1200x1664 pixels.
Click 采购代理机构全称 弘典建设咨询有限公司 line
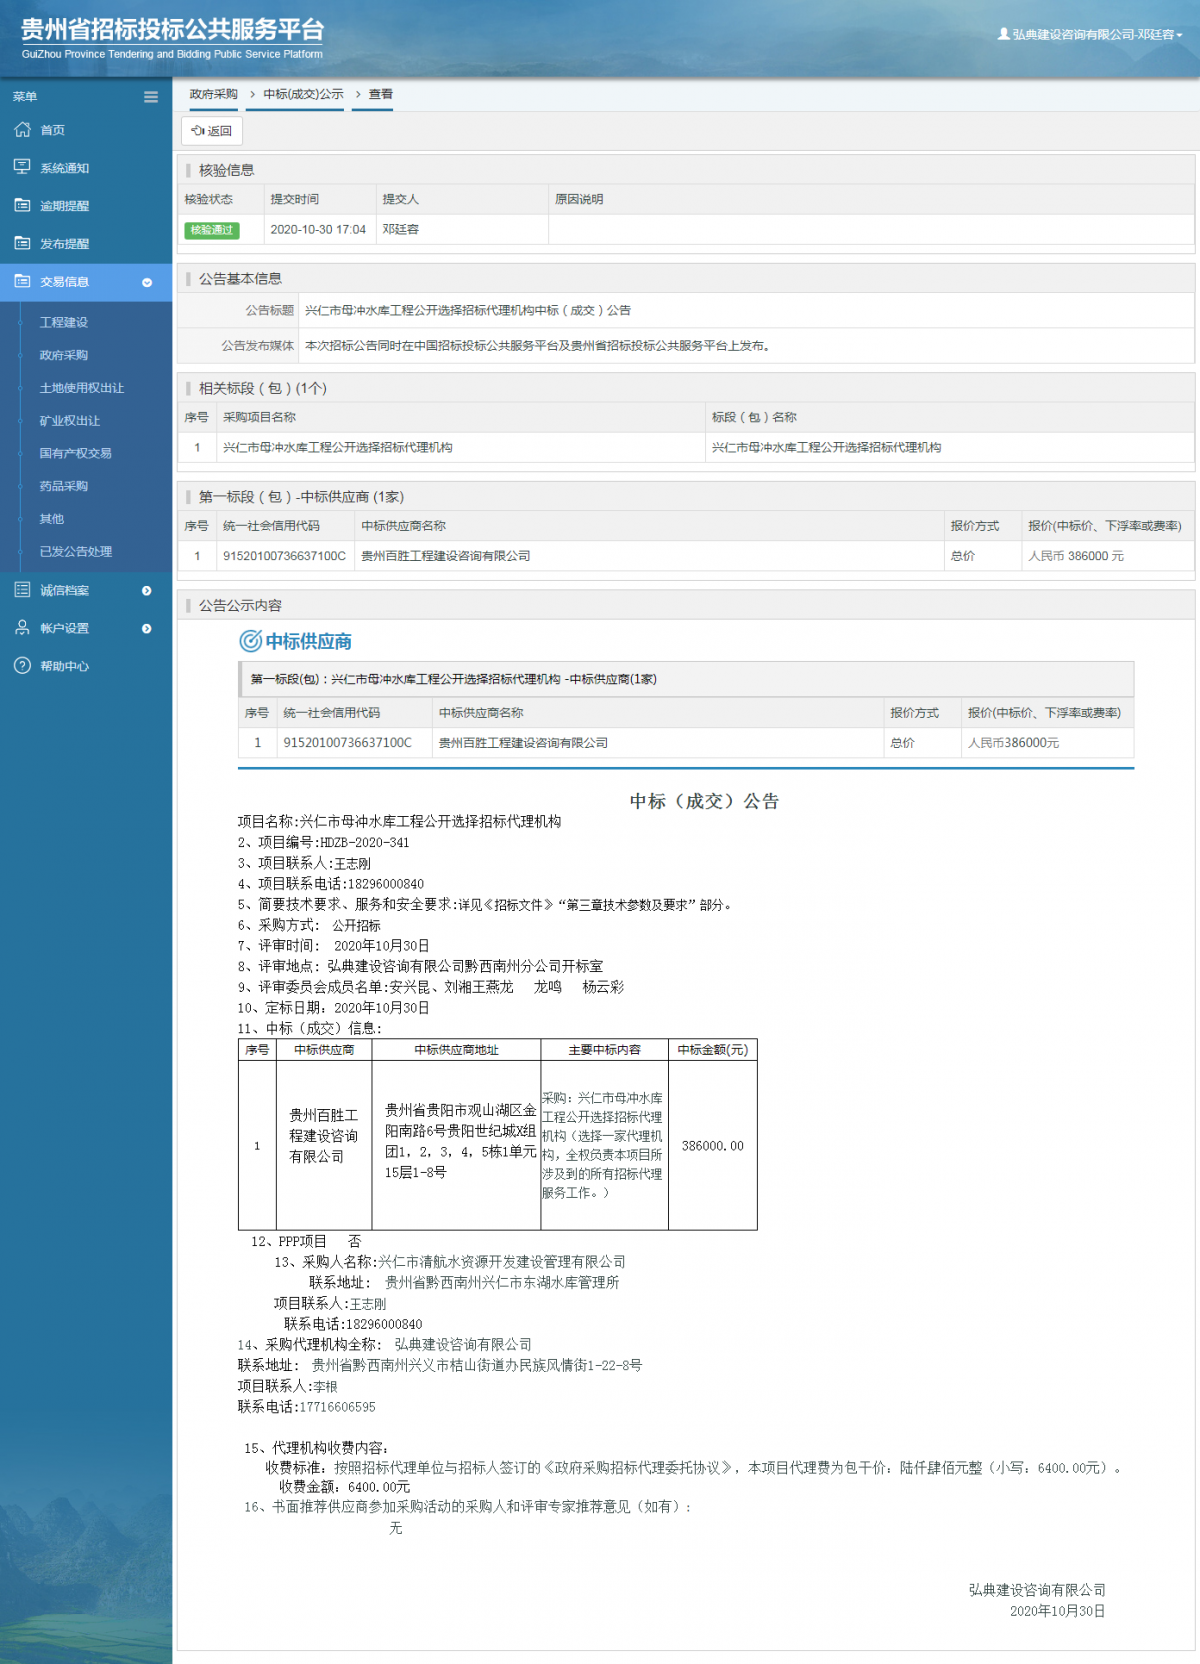(x=385, y=1345)
